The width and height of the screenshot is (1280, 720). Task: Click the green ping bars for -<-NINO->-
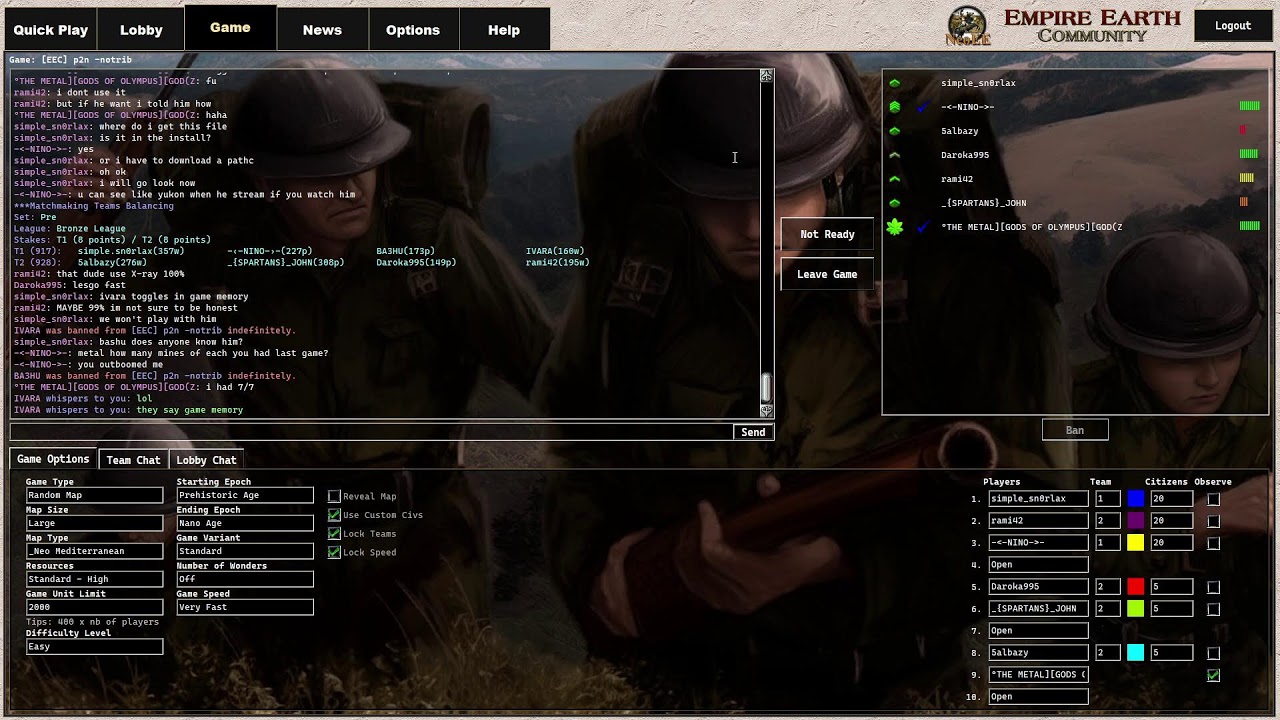click(x=1249, y=106)
